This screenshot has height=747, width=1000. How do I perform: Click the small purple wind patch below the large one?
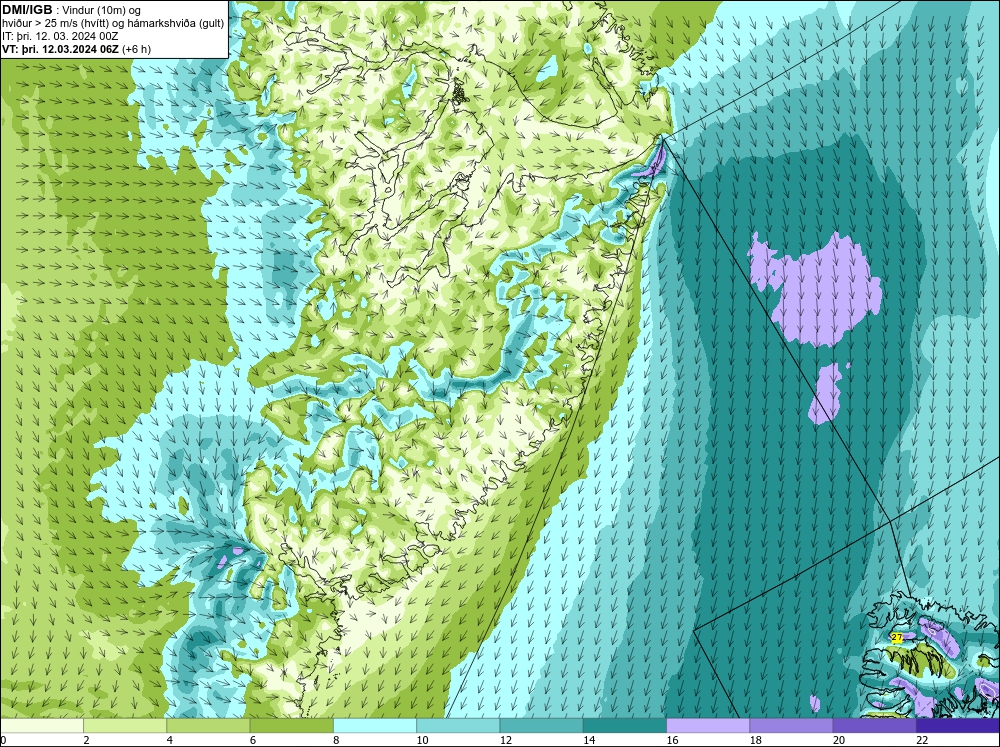coord(827,394)
